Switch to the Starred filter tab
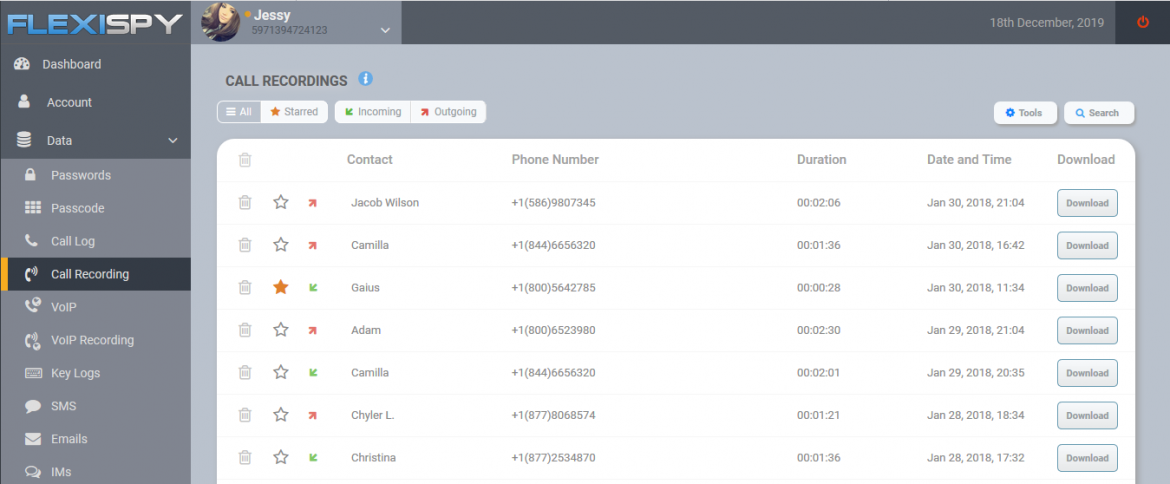The width and height of the screenshot is (1170, 484). tap(294, 112)
